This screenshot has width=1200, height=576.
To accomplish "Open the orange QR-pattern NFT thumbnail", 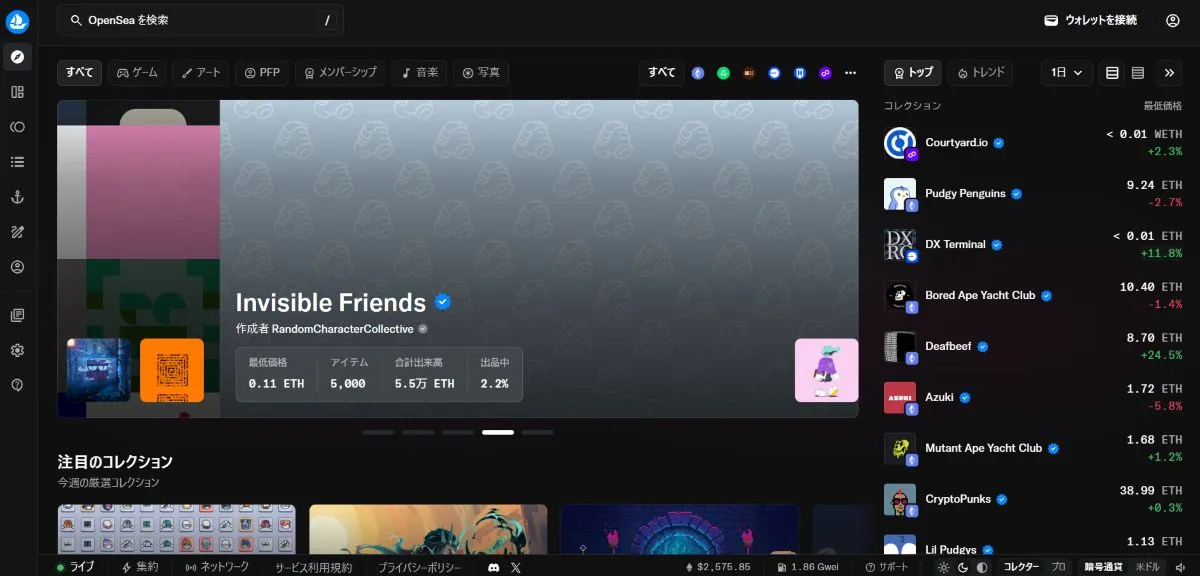I will pos(172,370).
